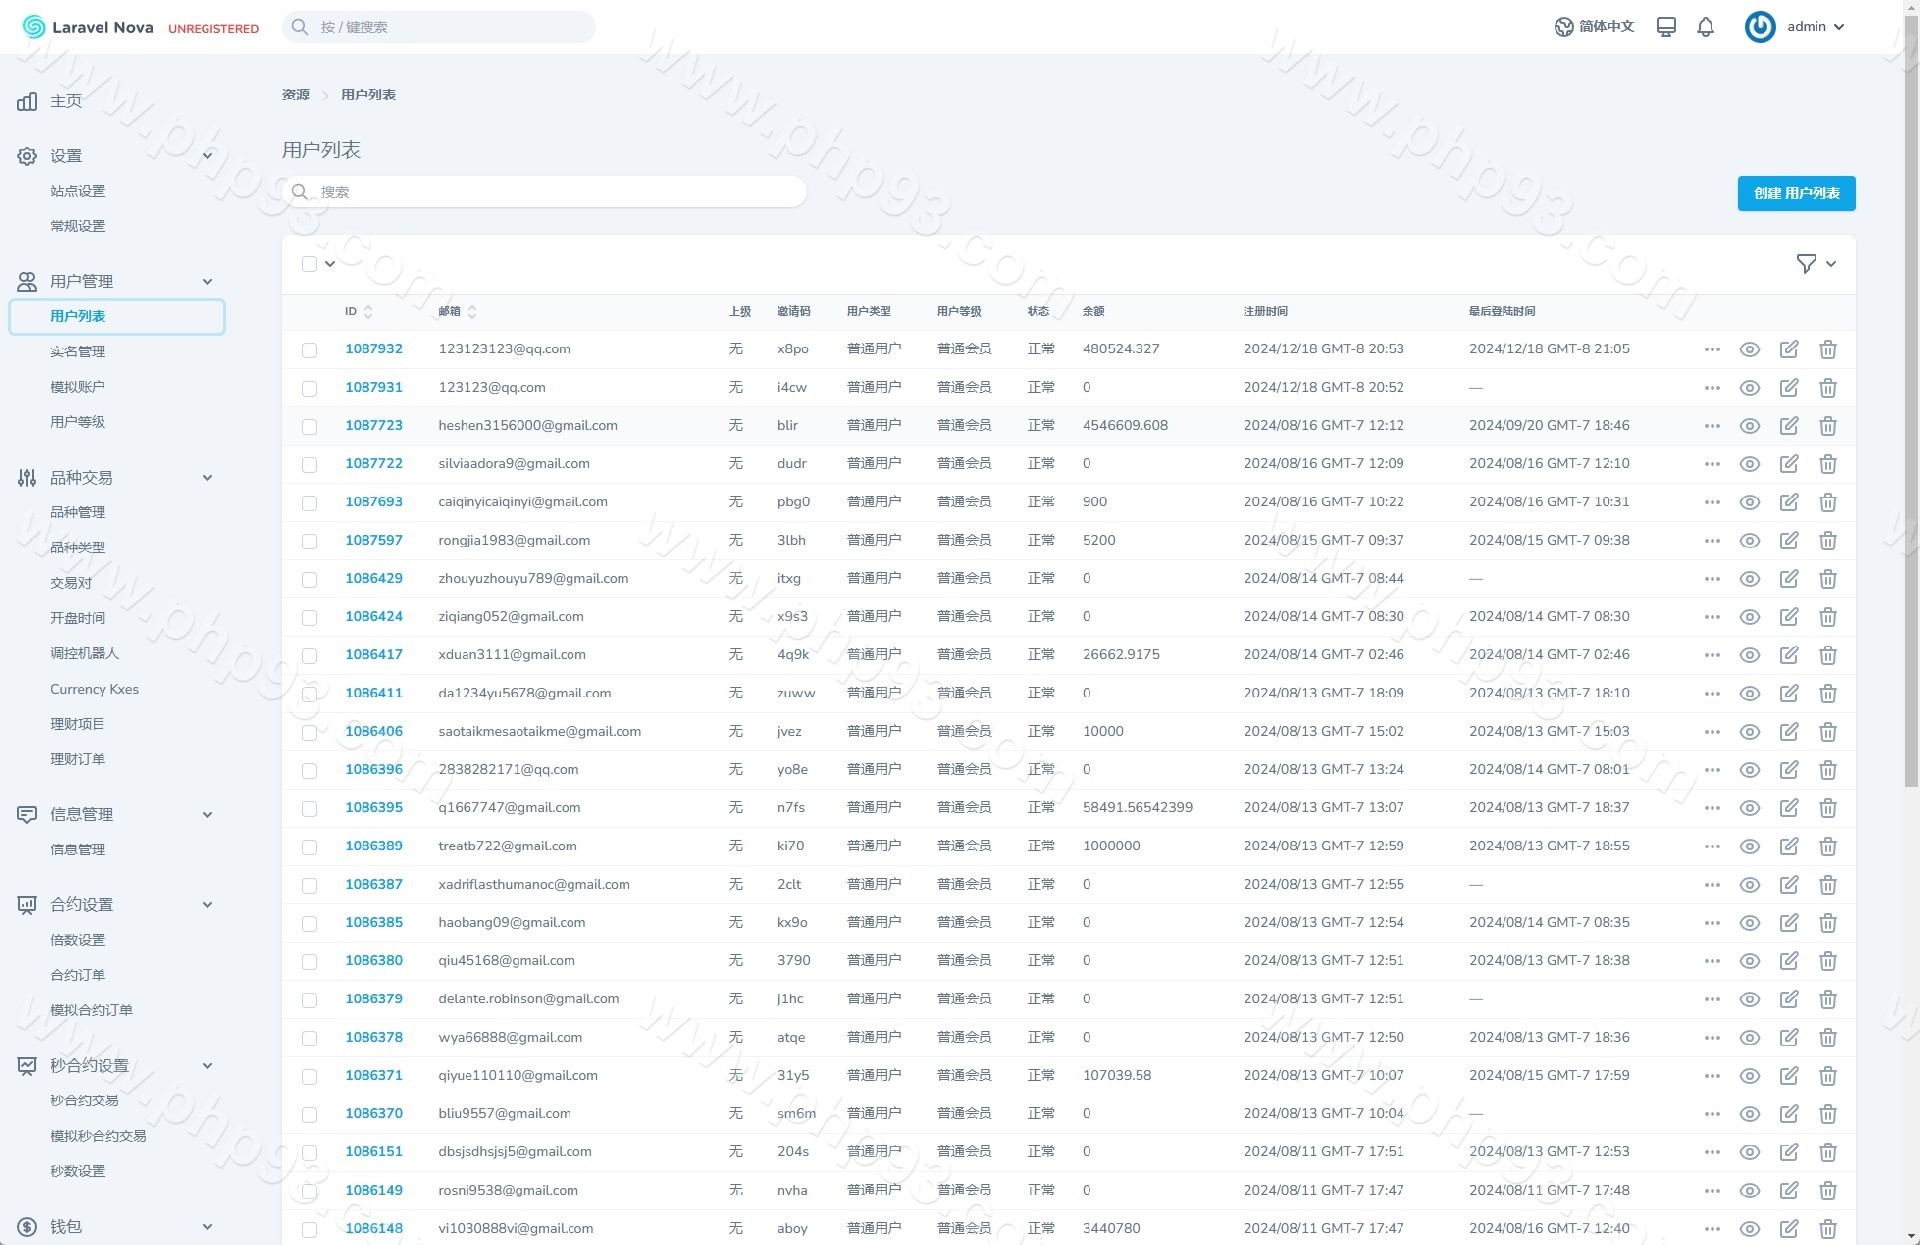Open user ID link 1087597
The height and width of the screenshot is (1245, 1920).
click(373, 540)
